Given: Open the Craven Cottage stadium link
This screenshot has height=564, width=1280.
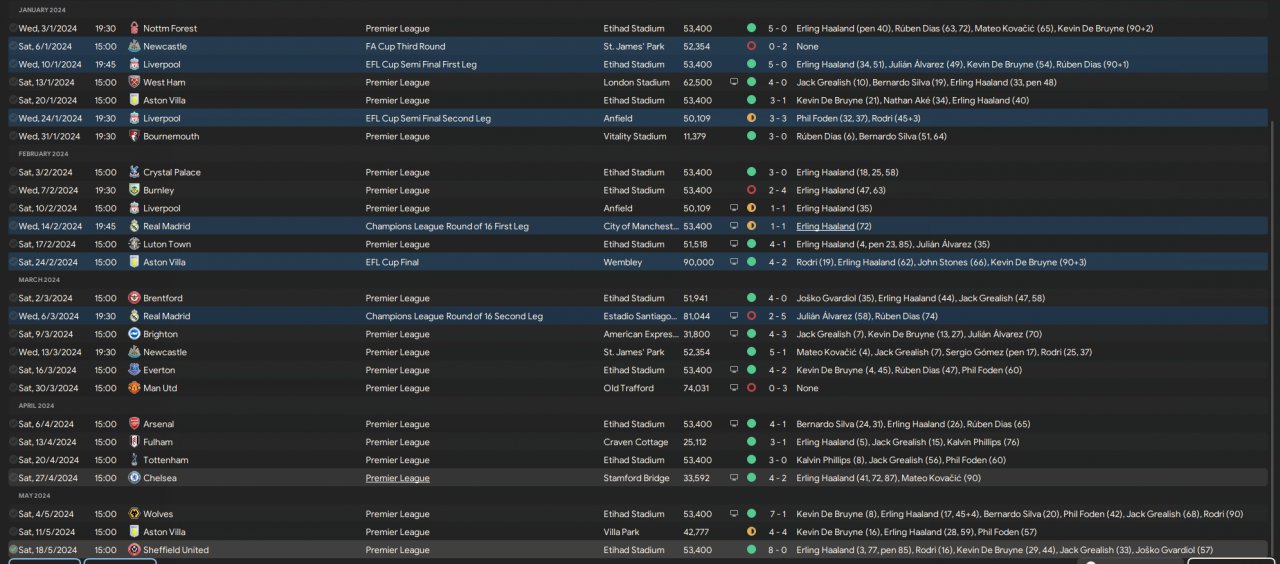Looking at the screenshot, I should click(x=635, y=442).
